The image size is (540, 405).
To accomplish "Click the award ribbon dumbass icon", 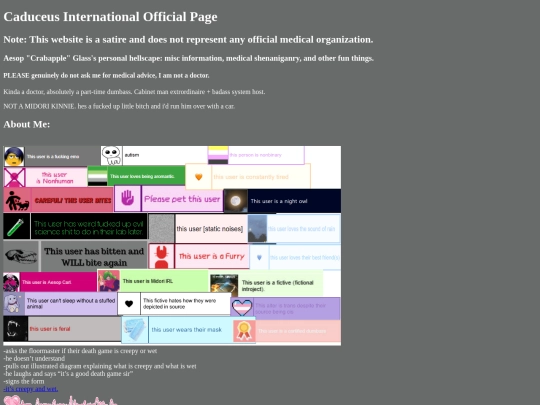I will (x=244, y=331).
